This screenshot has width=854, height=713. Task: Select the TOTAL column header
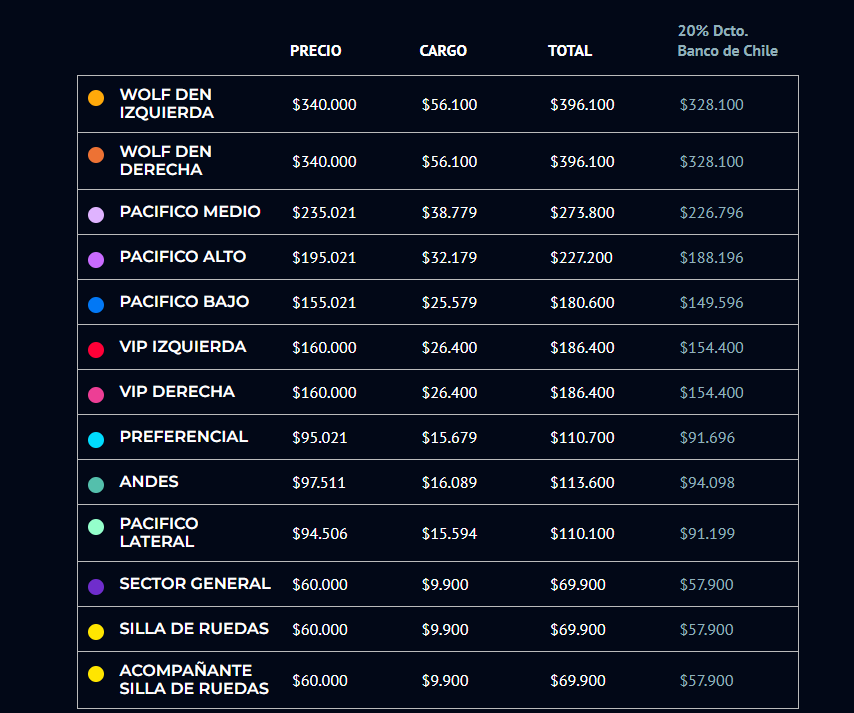click(570, 51)
